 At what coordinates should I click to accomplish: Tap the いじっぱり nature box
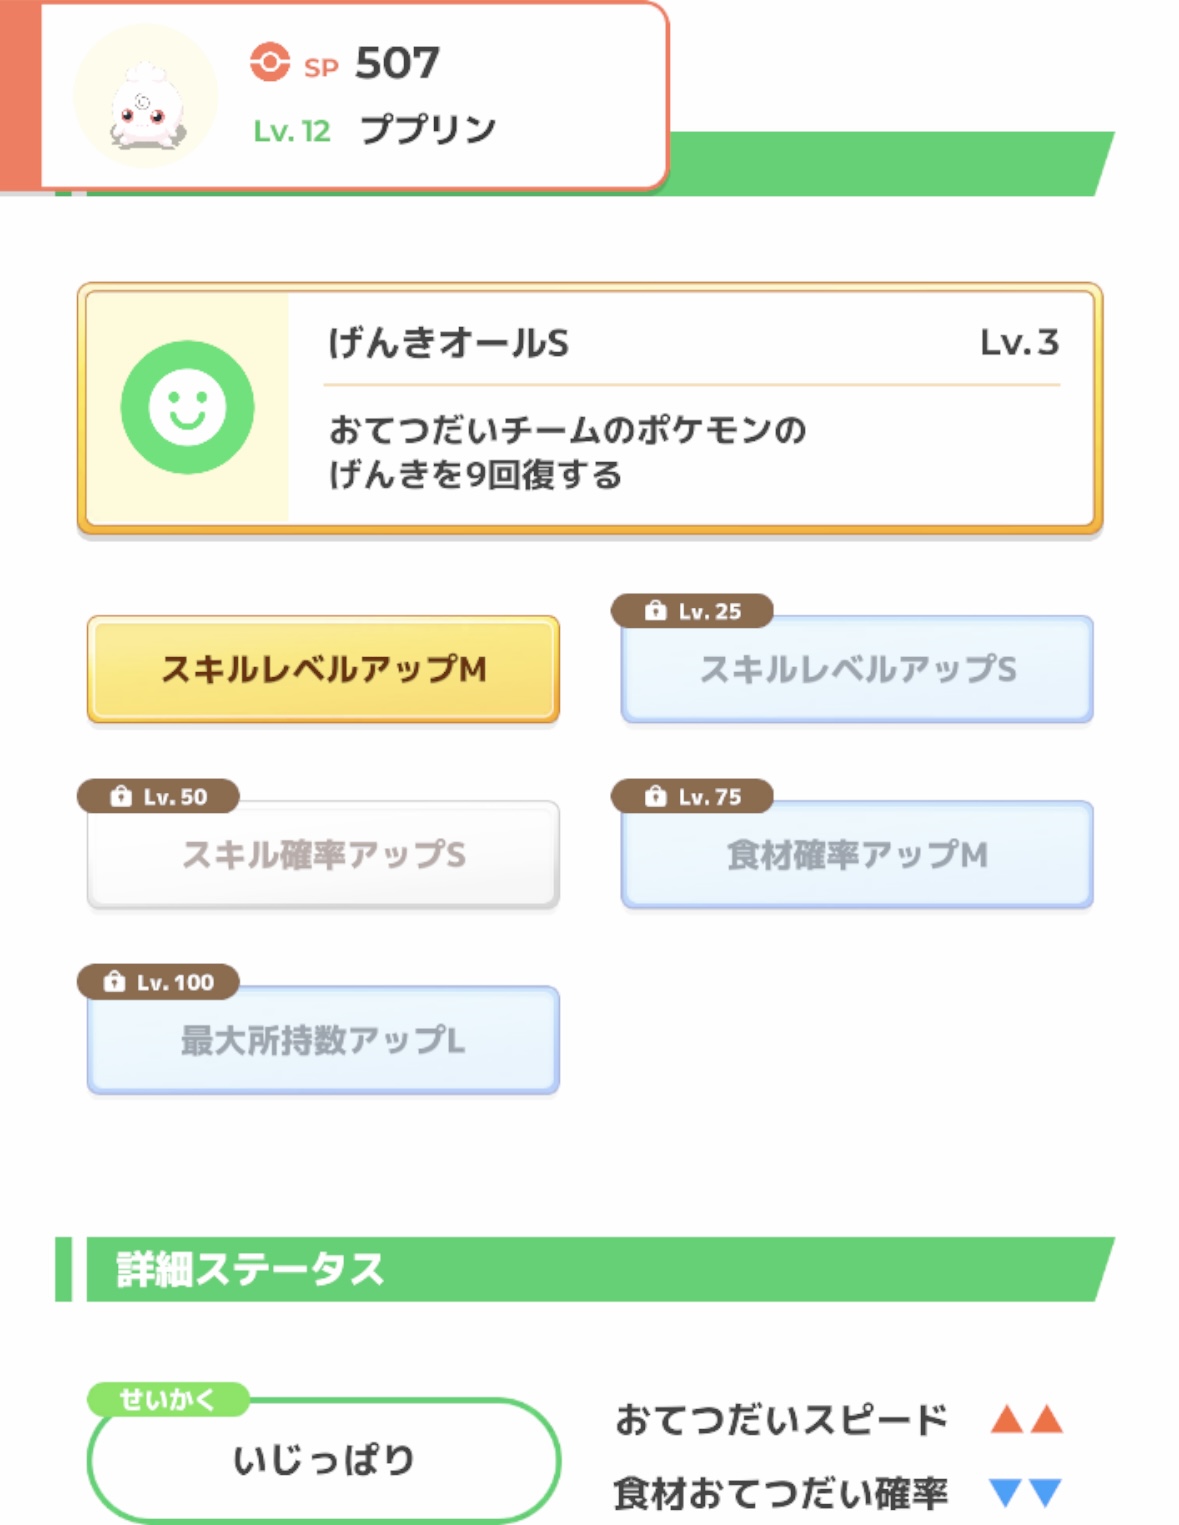point(323,1461)
